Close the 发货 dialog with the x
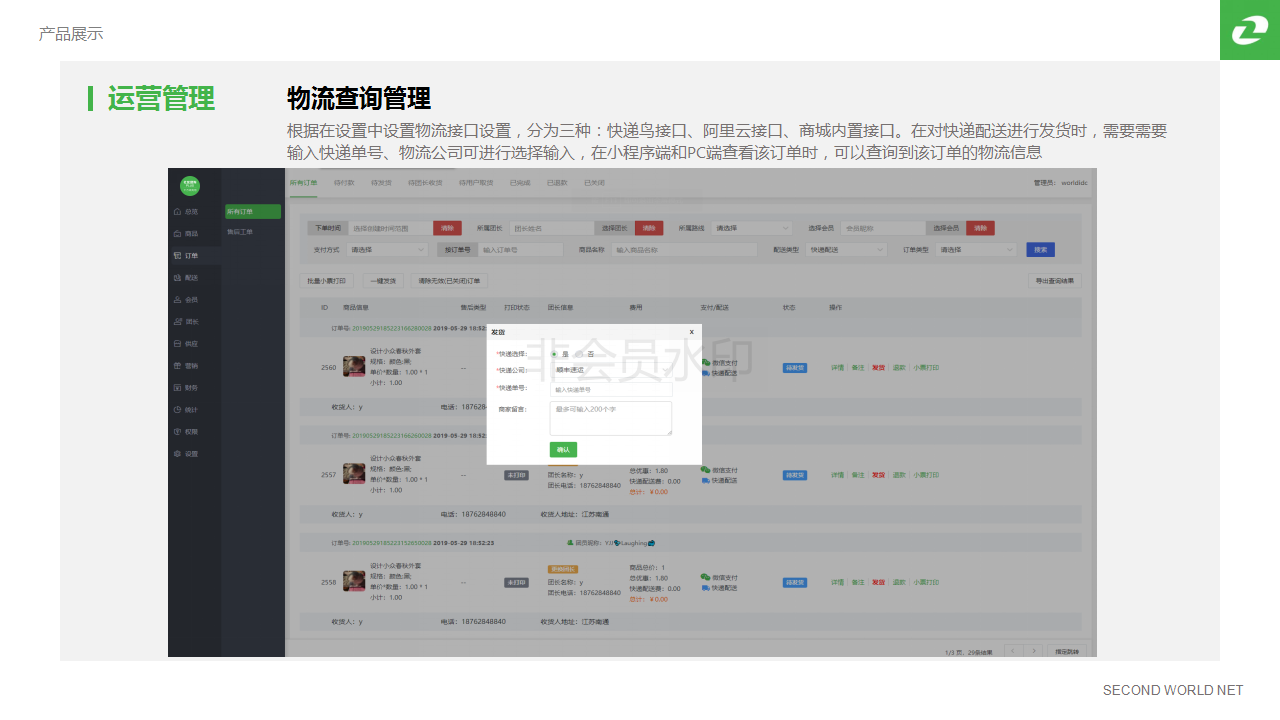 [x=691, y=332]
